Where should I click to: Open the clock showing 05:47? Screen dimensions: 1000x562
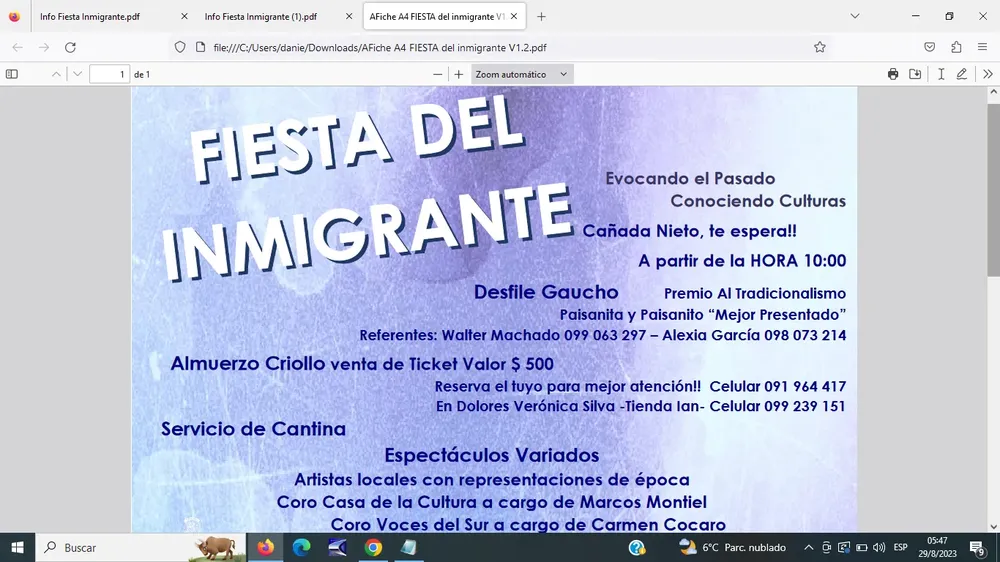click(938, 547)
